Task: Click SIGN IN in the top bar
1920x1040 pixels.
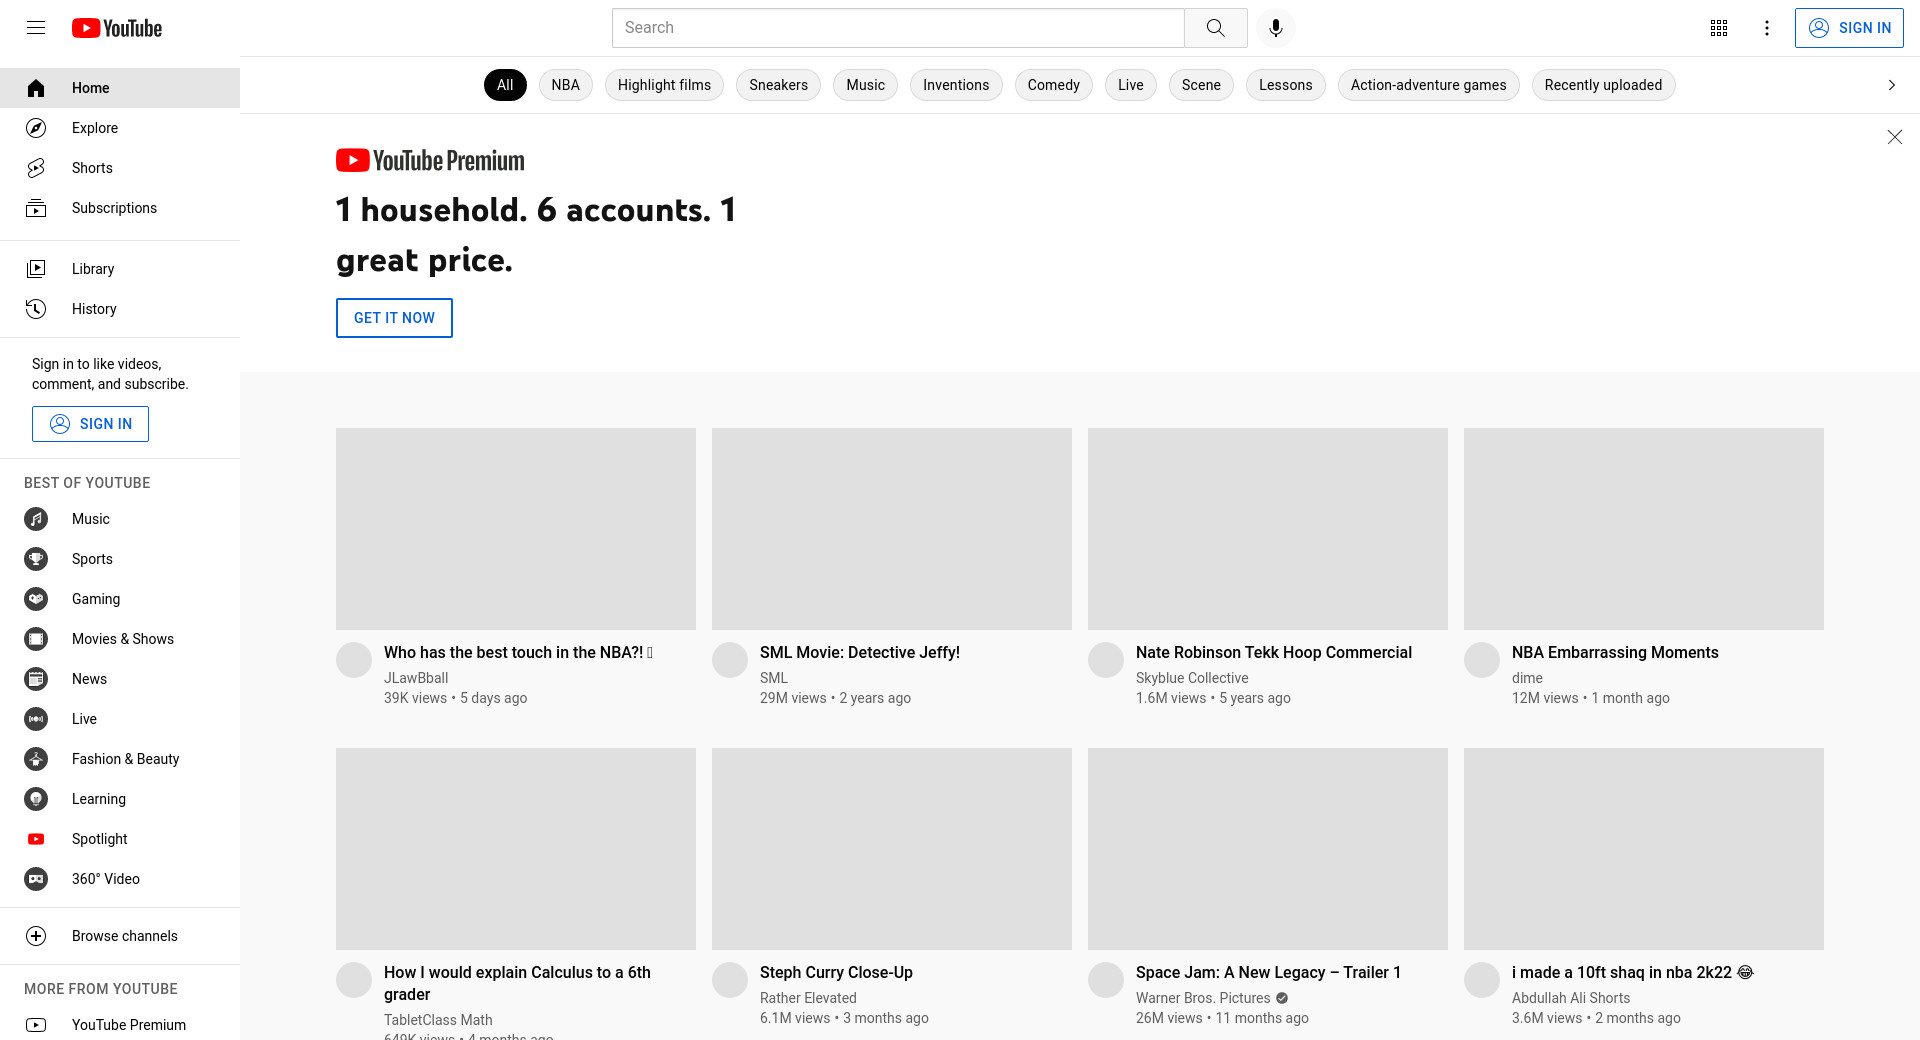Action: tap(1849, 28)
